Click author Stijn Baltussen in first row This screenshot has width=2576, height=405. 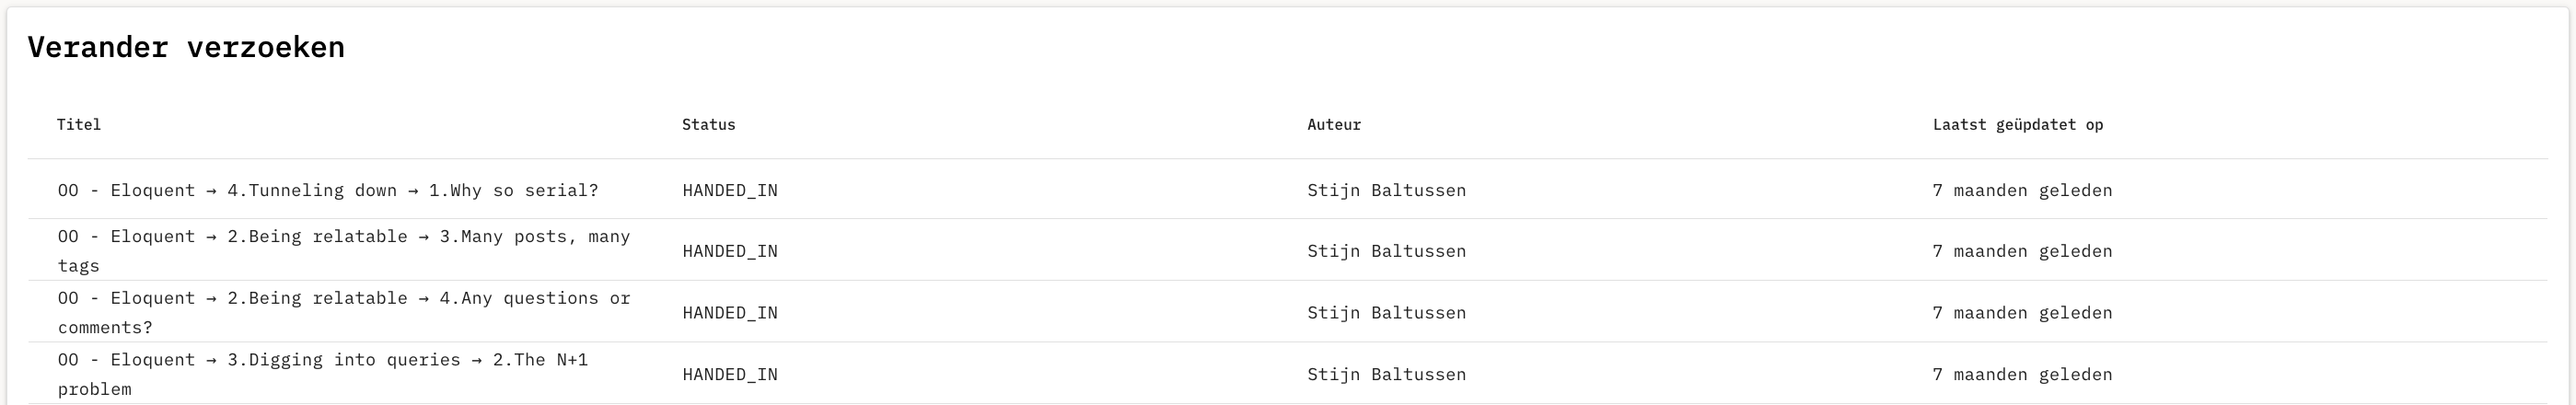1387,190
